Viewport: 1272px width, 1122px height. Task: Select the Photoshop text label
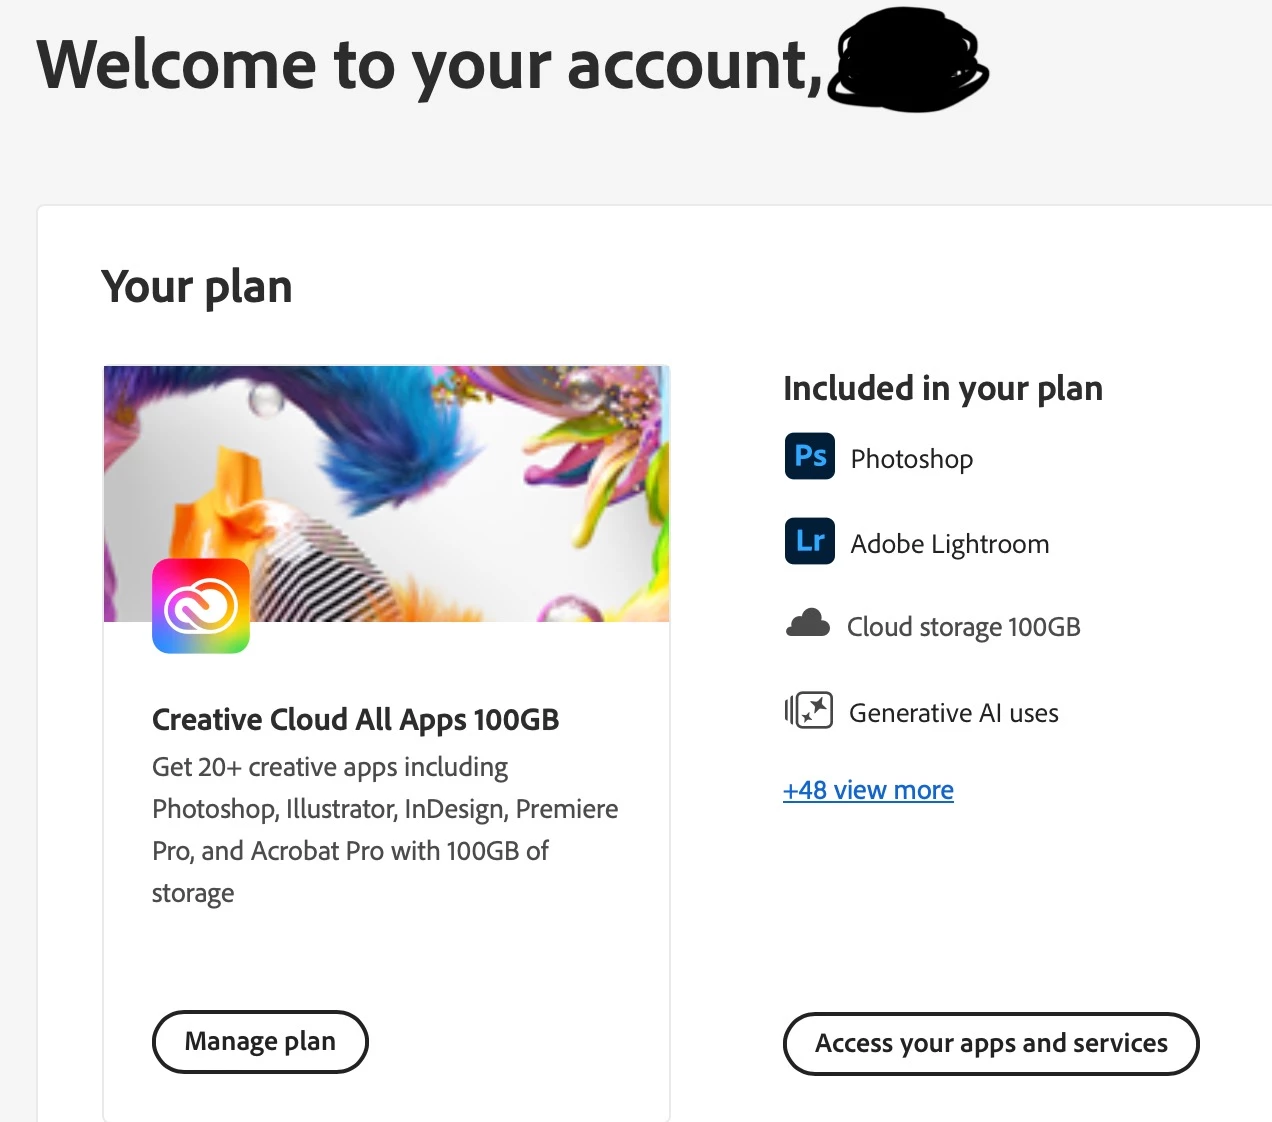pos(911,459)
